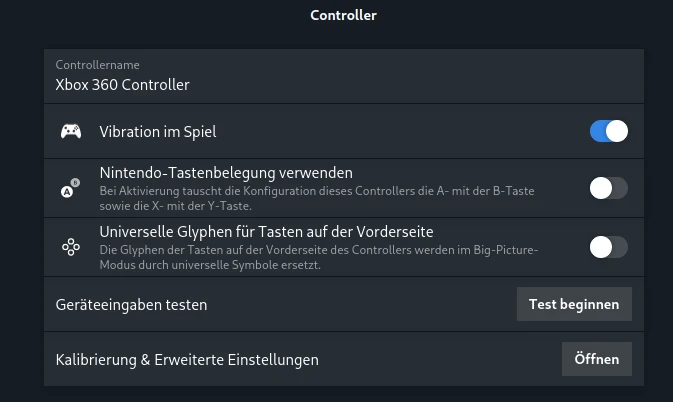This screenshot has height=402, width=673.
Task: Click the Controller page title
Action: [343, 15]
